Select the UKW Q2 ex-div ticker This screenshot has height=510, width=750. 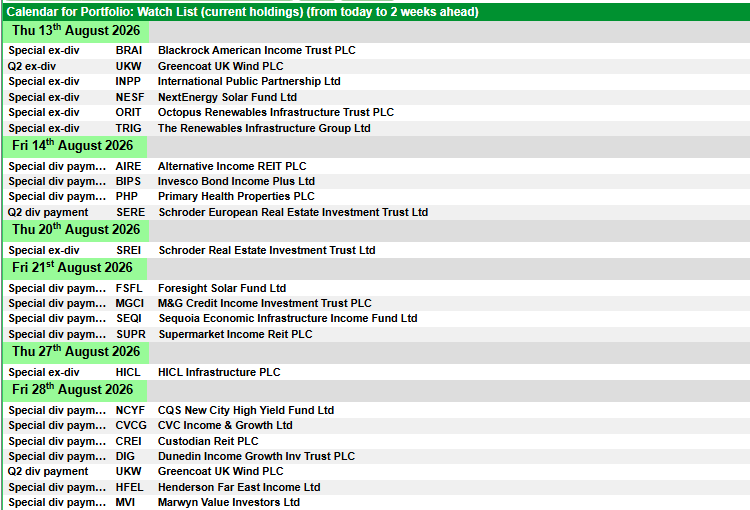[x=128, y=66]
